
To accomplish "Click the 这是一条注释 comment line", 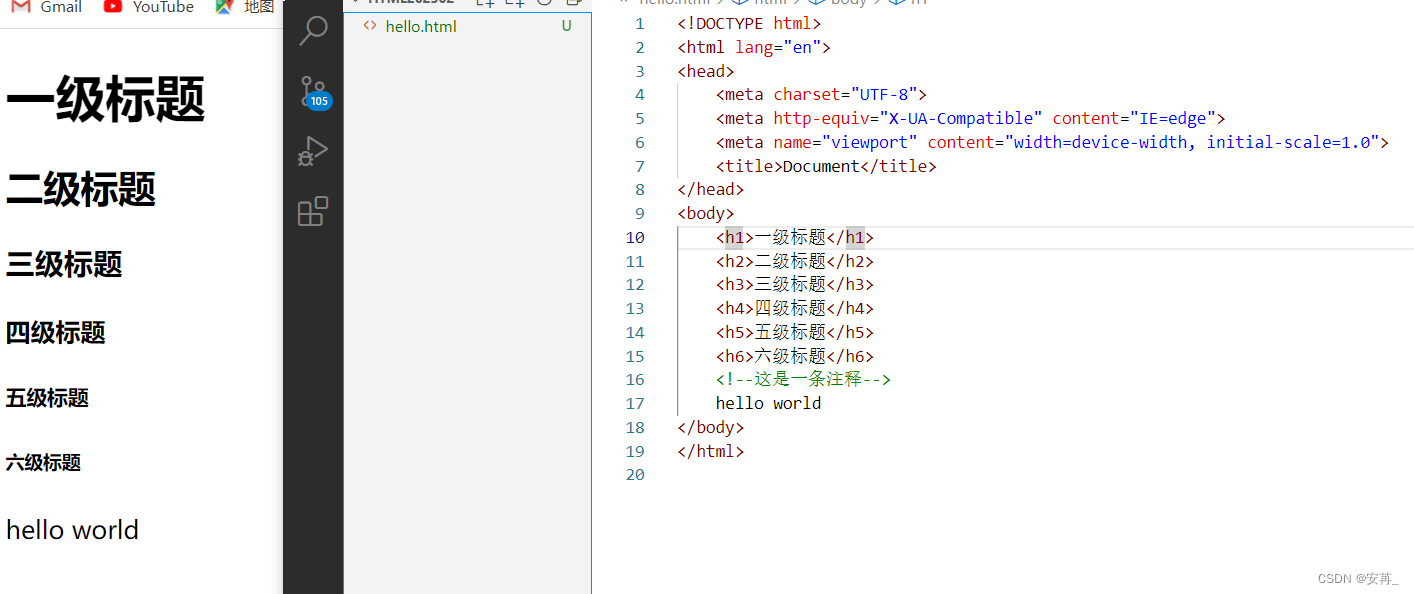I will click(803, 379).
